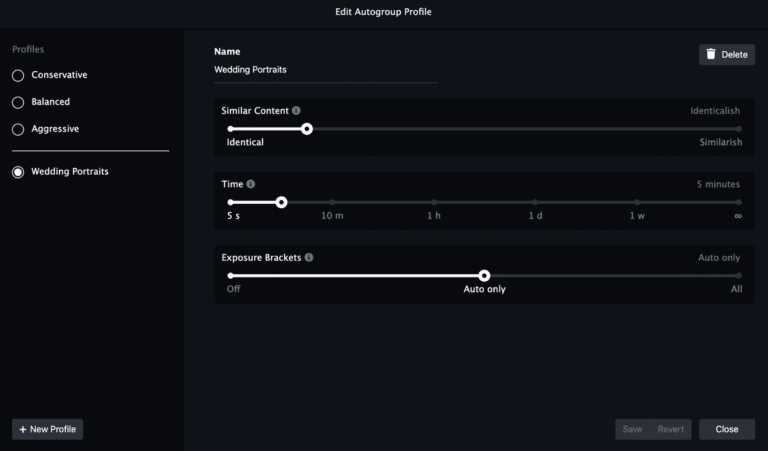Set Time slider to 1 h mark
The height and width of the screenshot is (451, 768).
(434, 202)
